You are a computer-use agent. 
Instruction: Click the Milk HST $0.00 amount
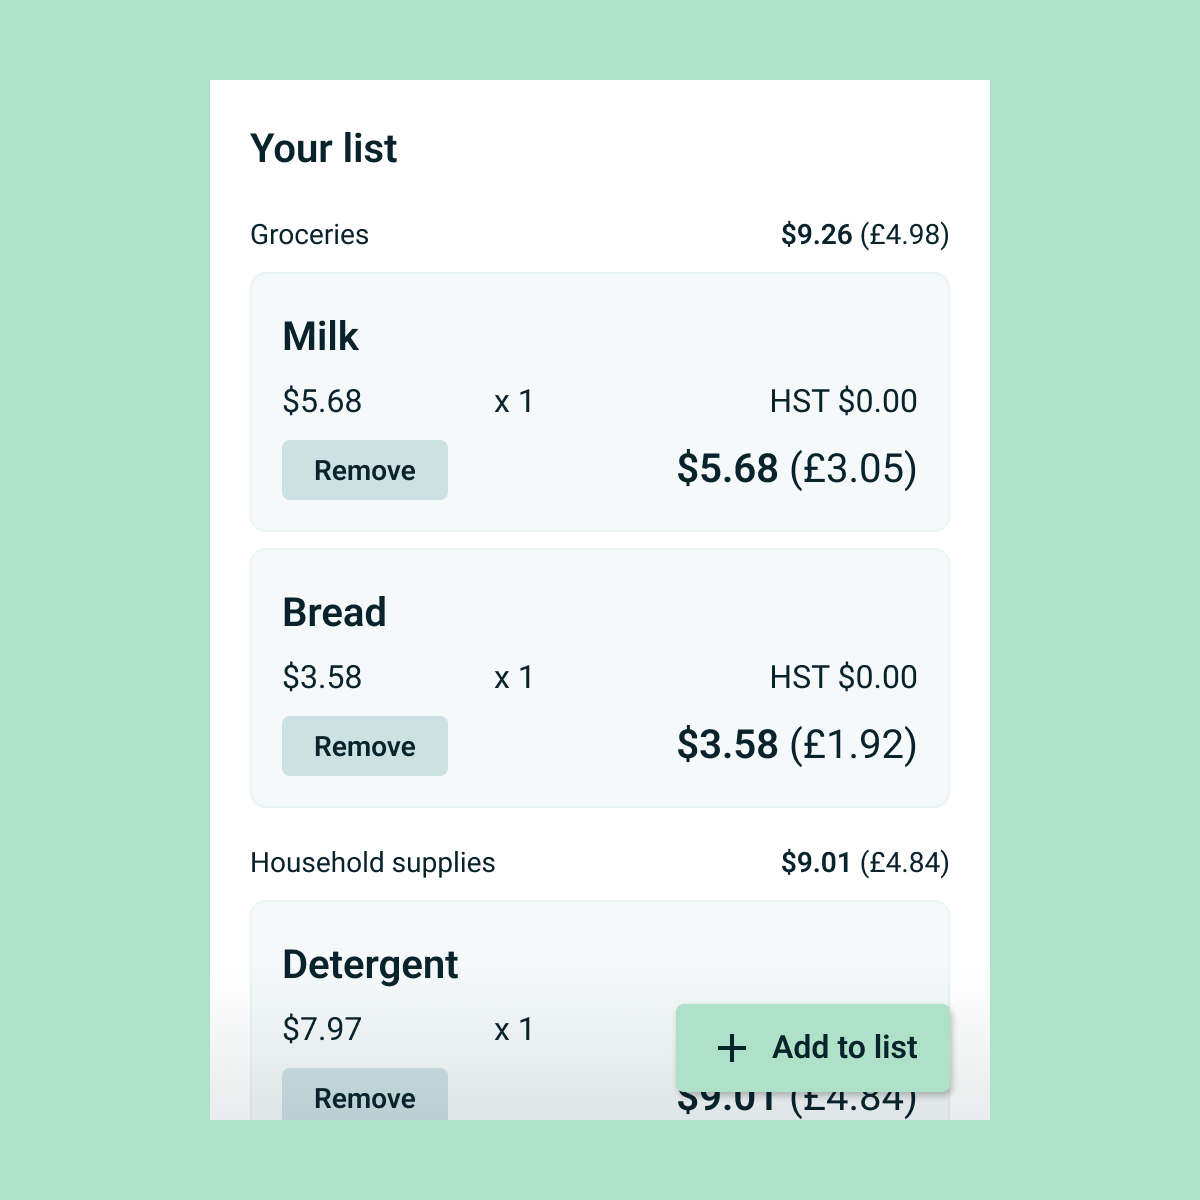843,402
